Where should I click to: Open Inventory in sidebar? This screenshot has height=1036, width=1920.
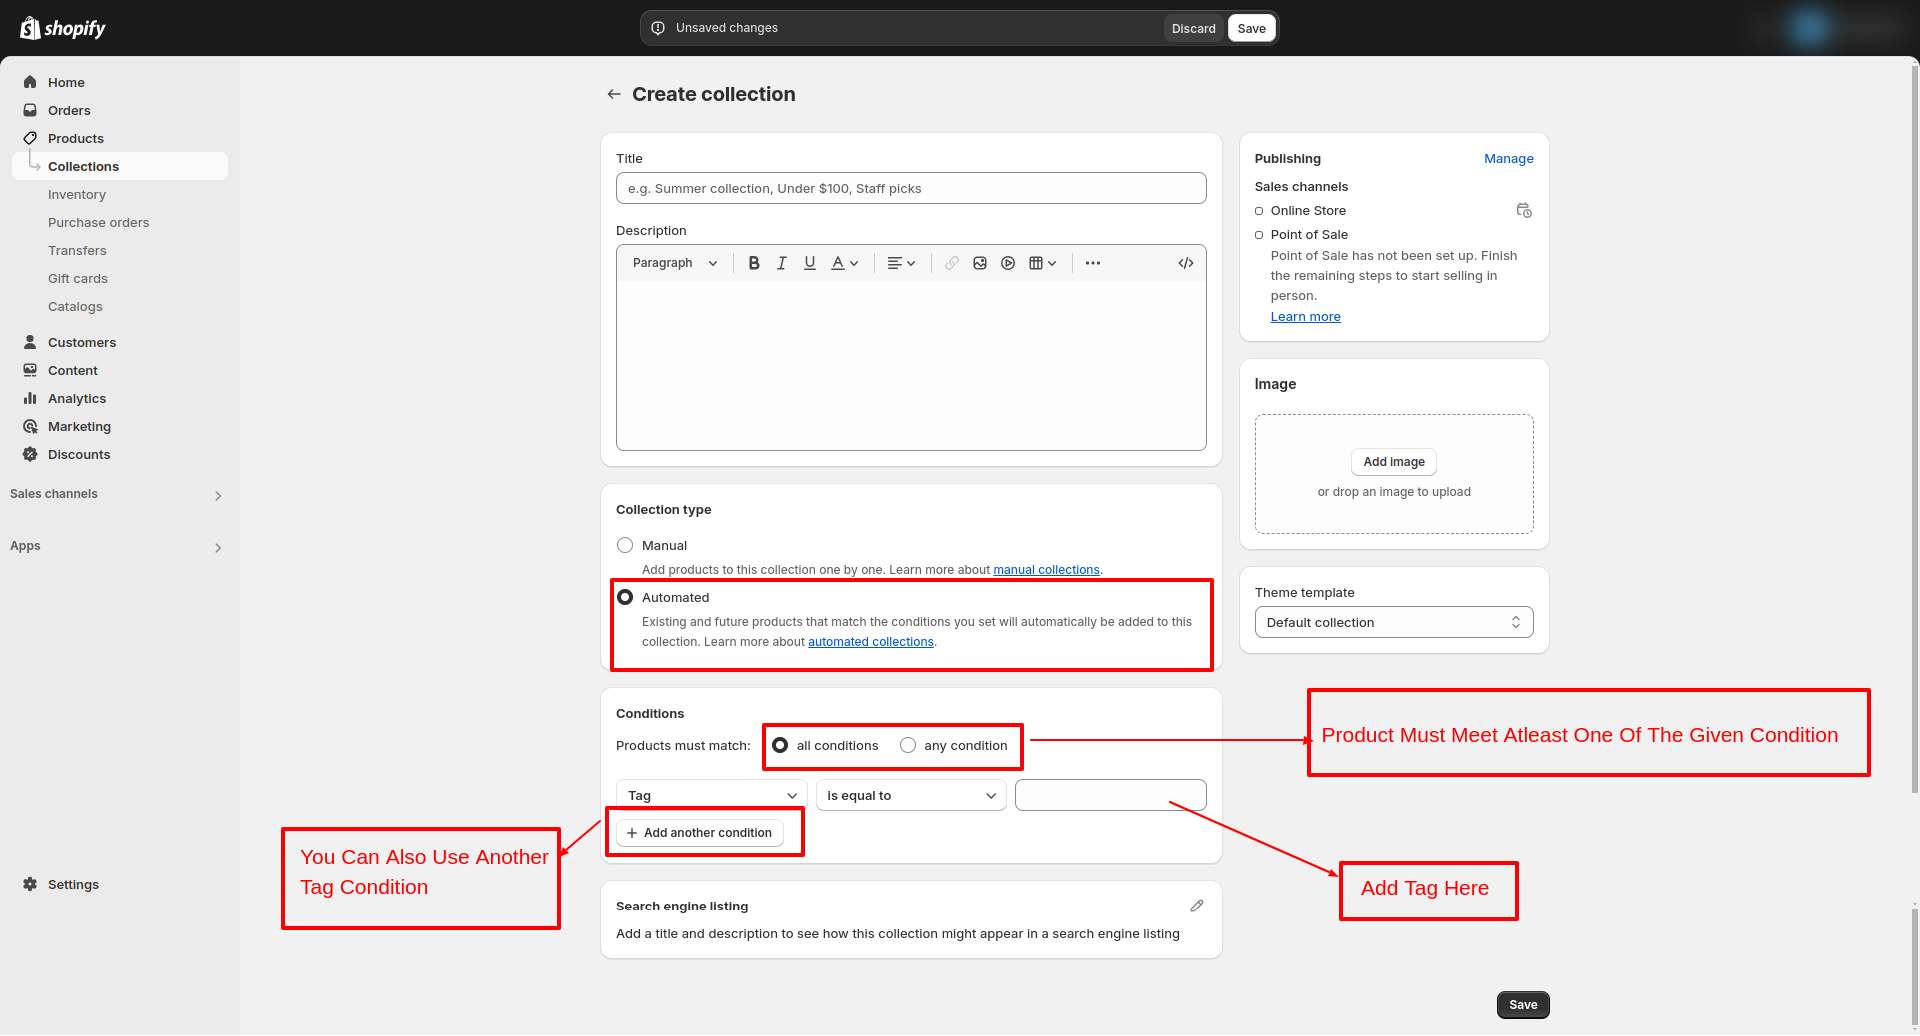click(77, 194)
